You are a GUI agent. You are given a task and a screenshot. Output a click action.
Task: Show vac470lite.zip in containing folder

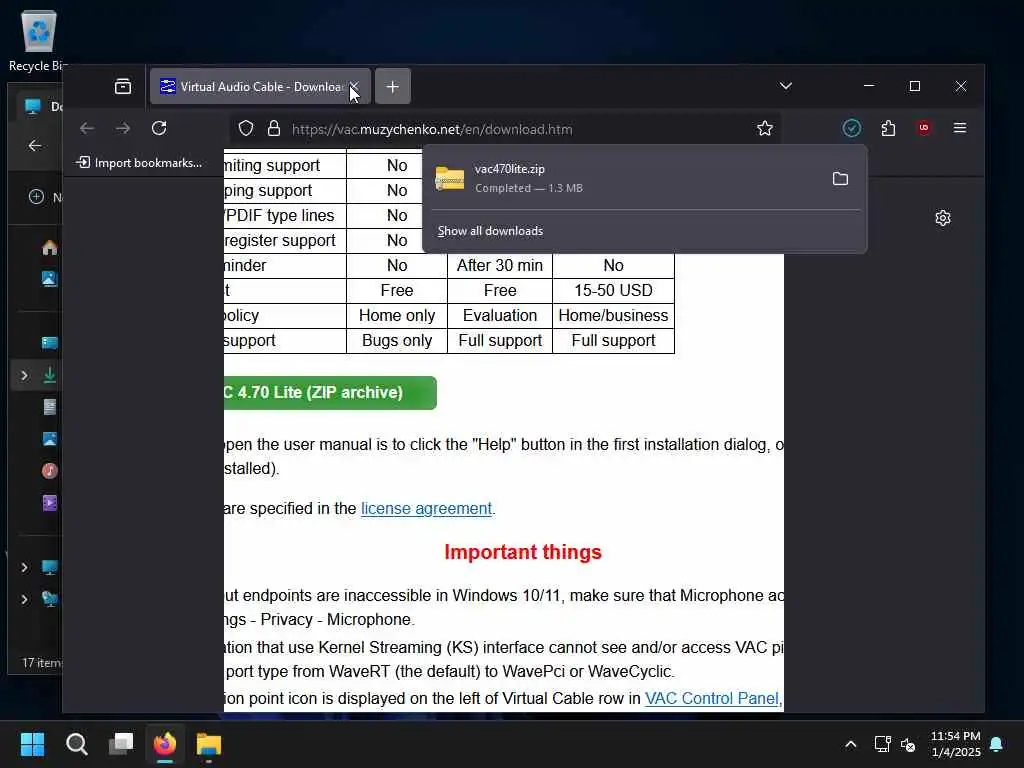pyautogui.click(x=840, y=178)
